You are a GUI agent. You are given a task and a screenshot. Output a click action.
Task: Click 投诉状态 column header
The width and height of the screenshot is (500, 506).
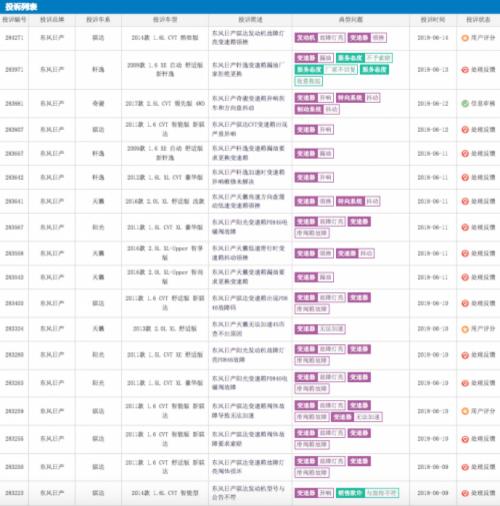coord(478,20)
